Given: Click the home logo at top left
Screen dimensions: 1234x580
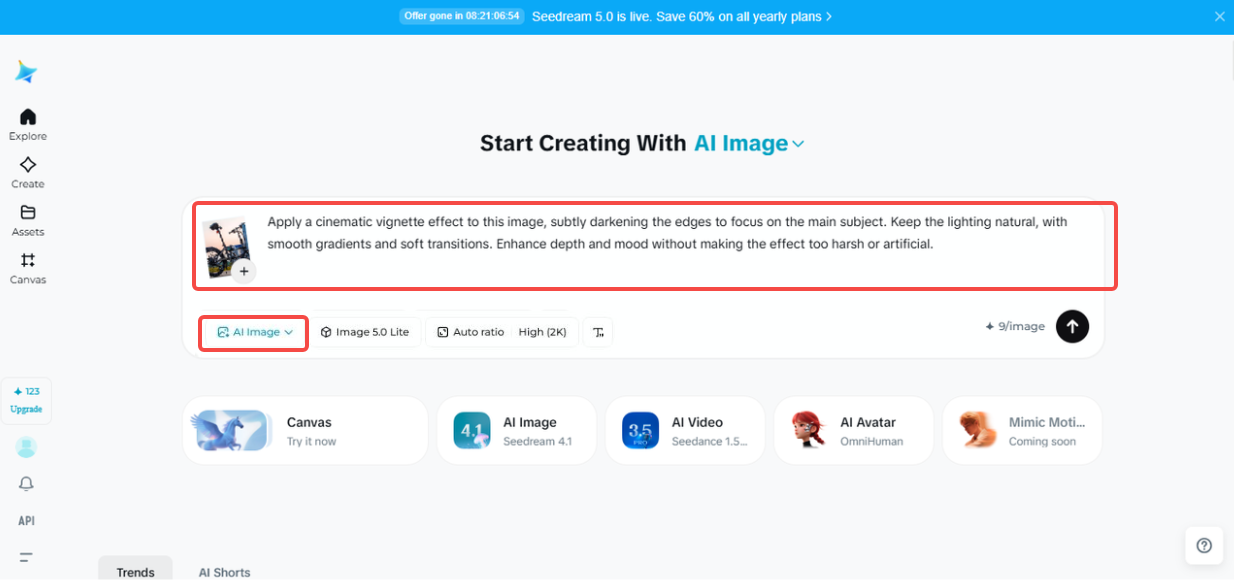Looking at the screenshot, I should coord(25,71).
